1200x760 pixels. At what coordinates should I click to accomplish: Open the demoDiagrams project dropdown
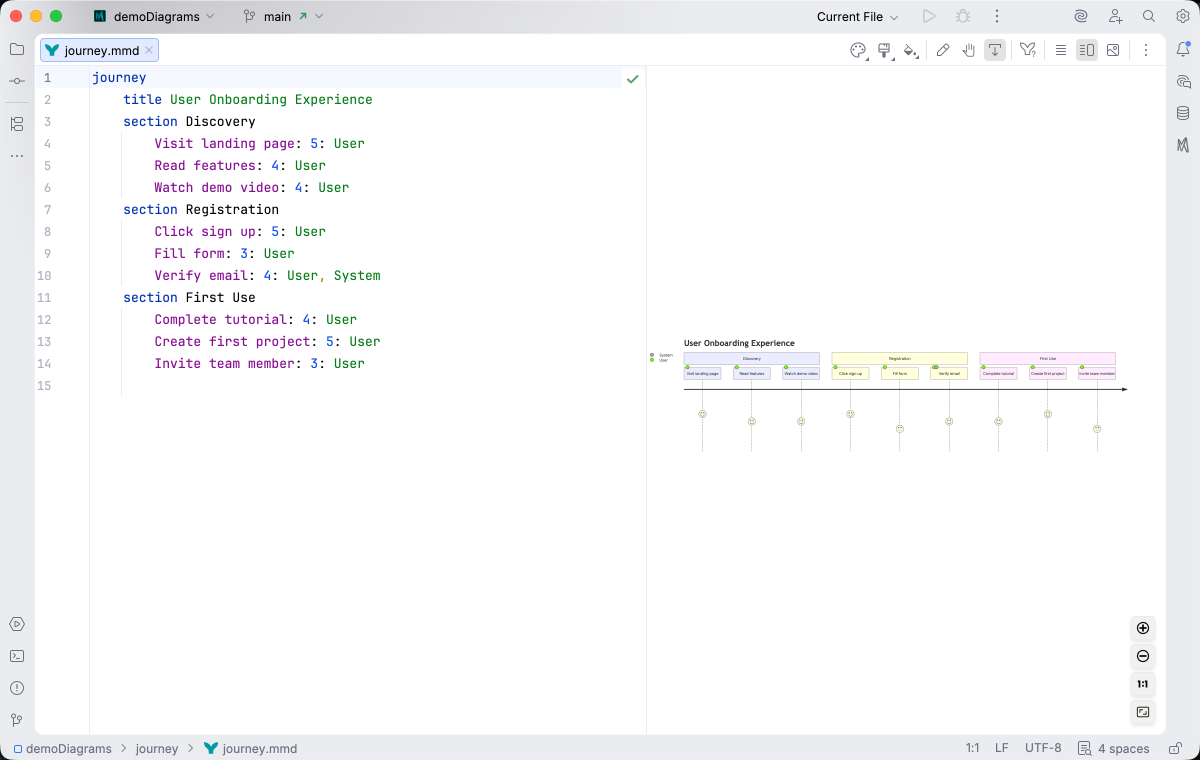(154, 16)
